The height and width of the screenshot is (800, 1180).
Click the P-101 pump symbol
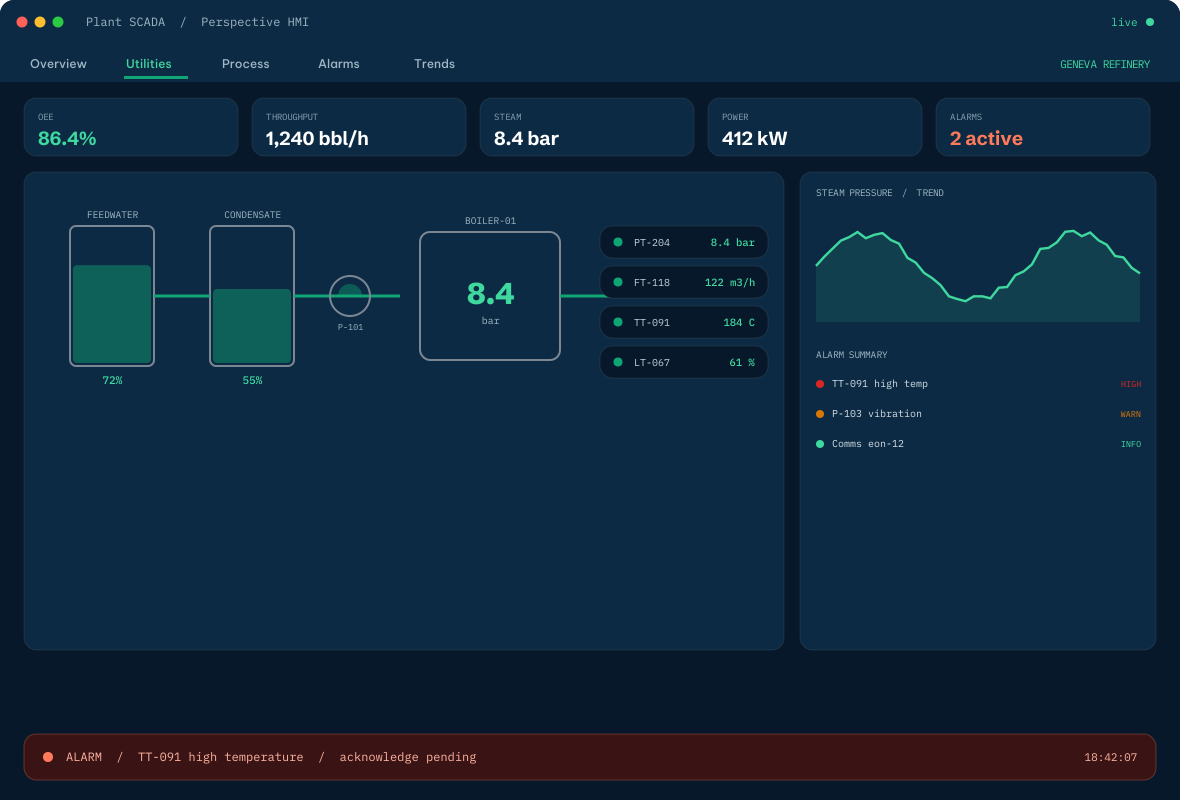point(350,296)
